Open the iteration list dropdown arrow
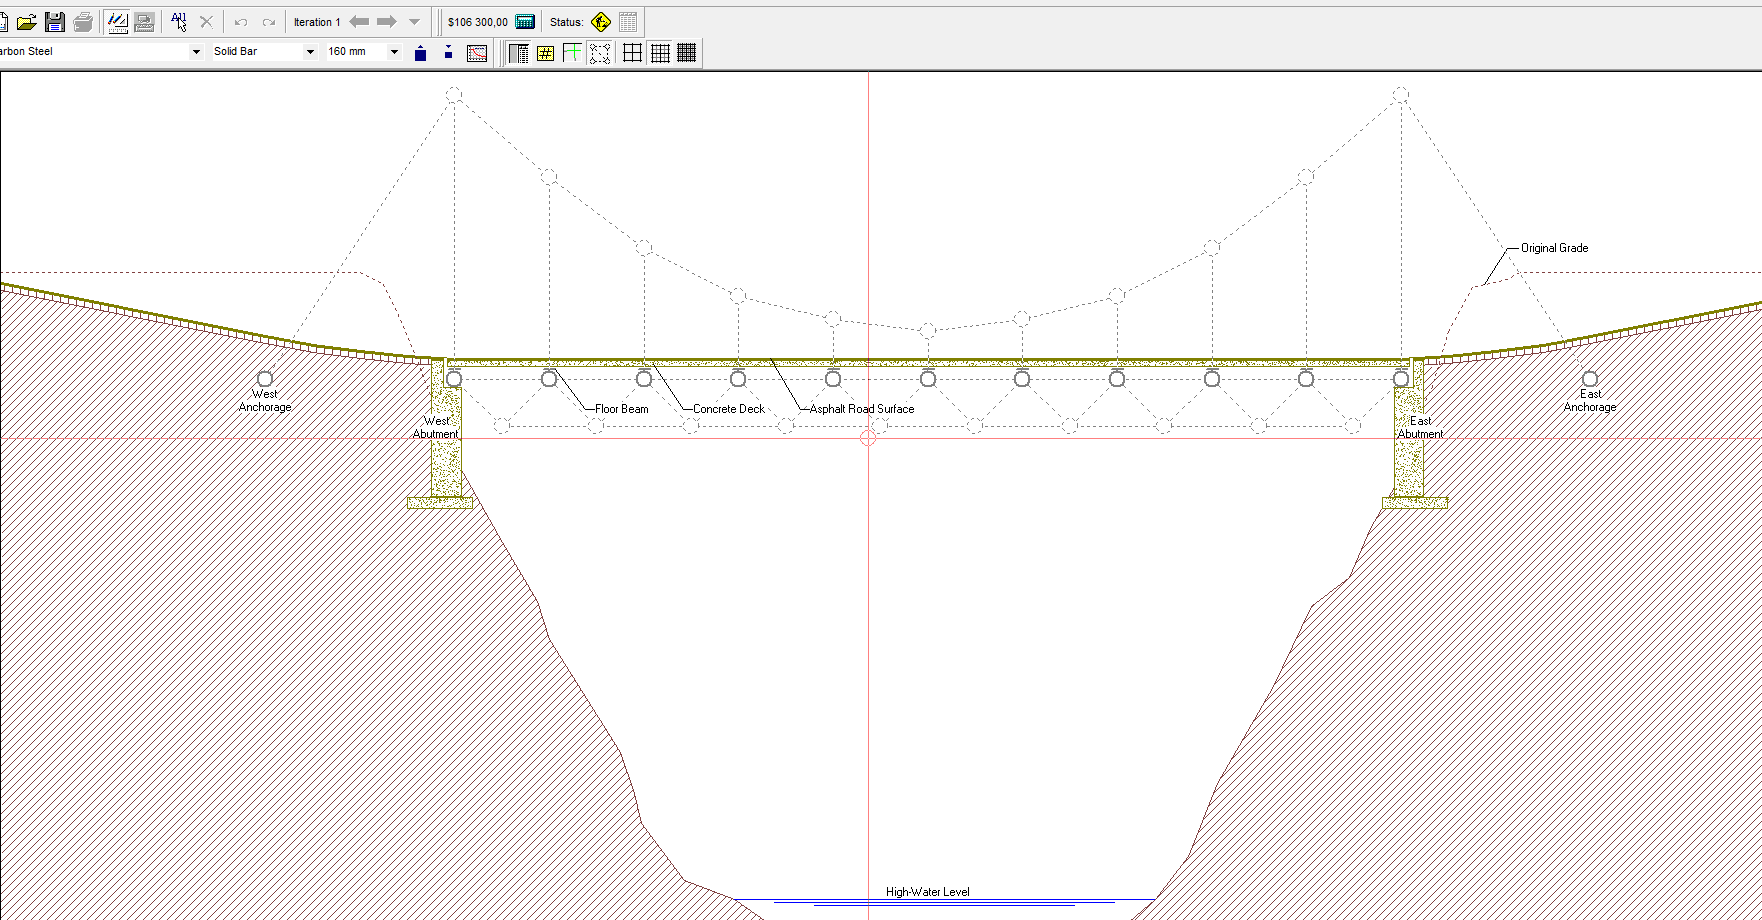This screenshot has height=920, width=1762. click(414, 22)
